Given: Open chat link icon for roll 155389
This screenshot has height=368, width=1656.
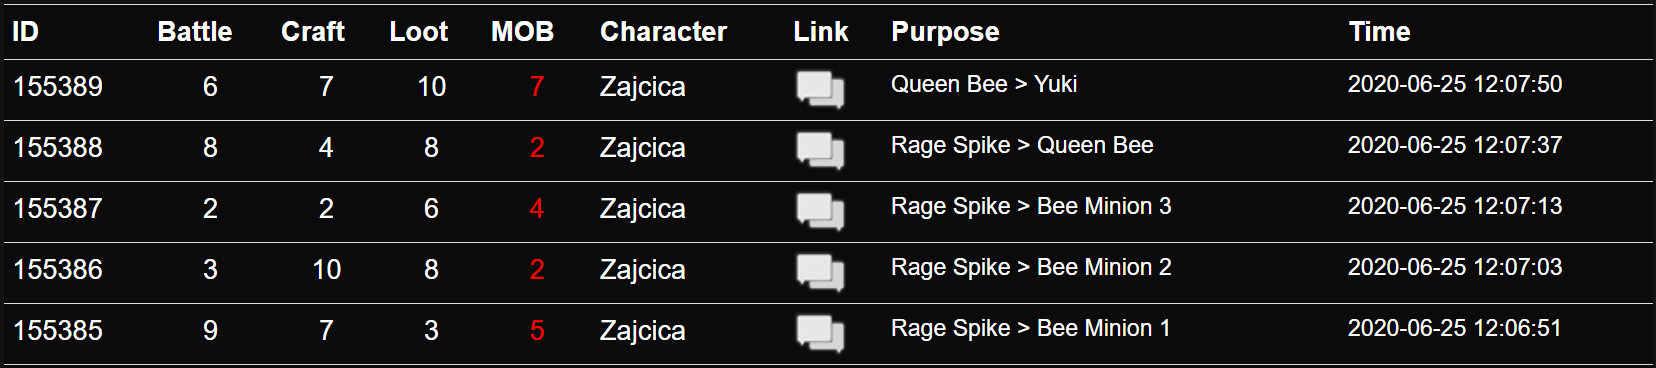Looking at the screenshot, I should pos(820,89).
